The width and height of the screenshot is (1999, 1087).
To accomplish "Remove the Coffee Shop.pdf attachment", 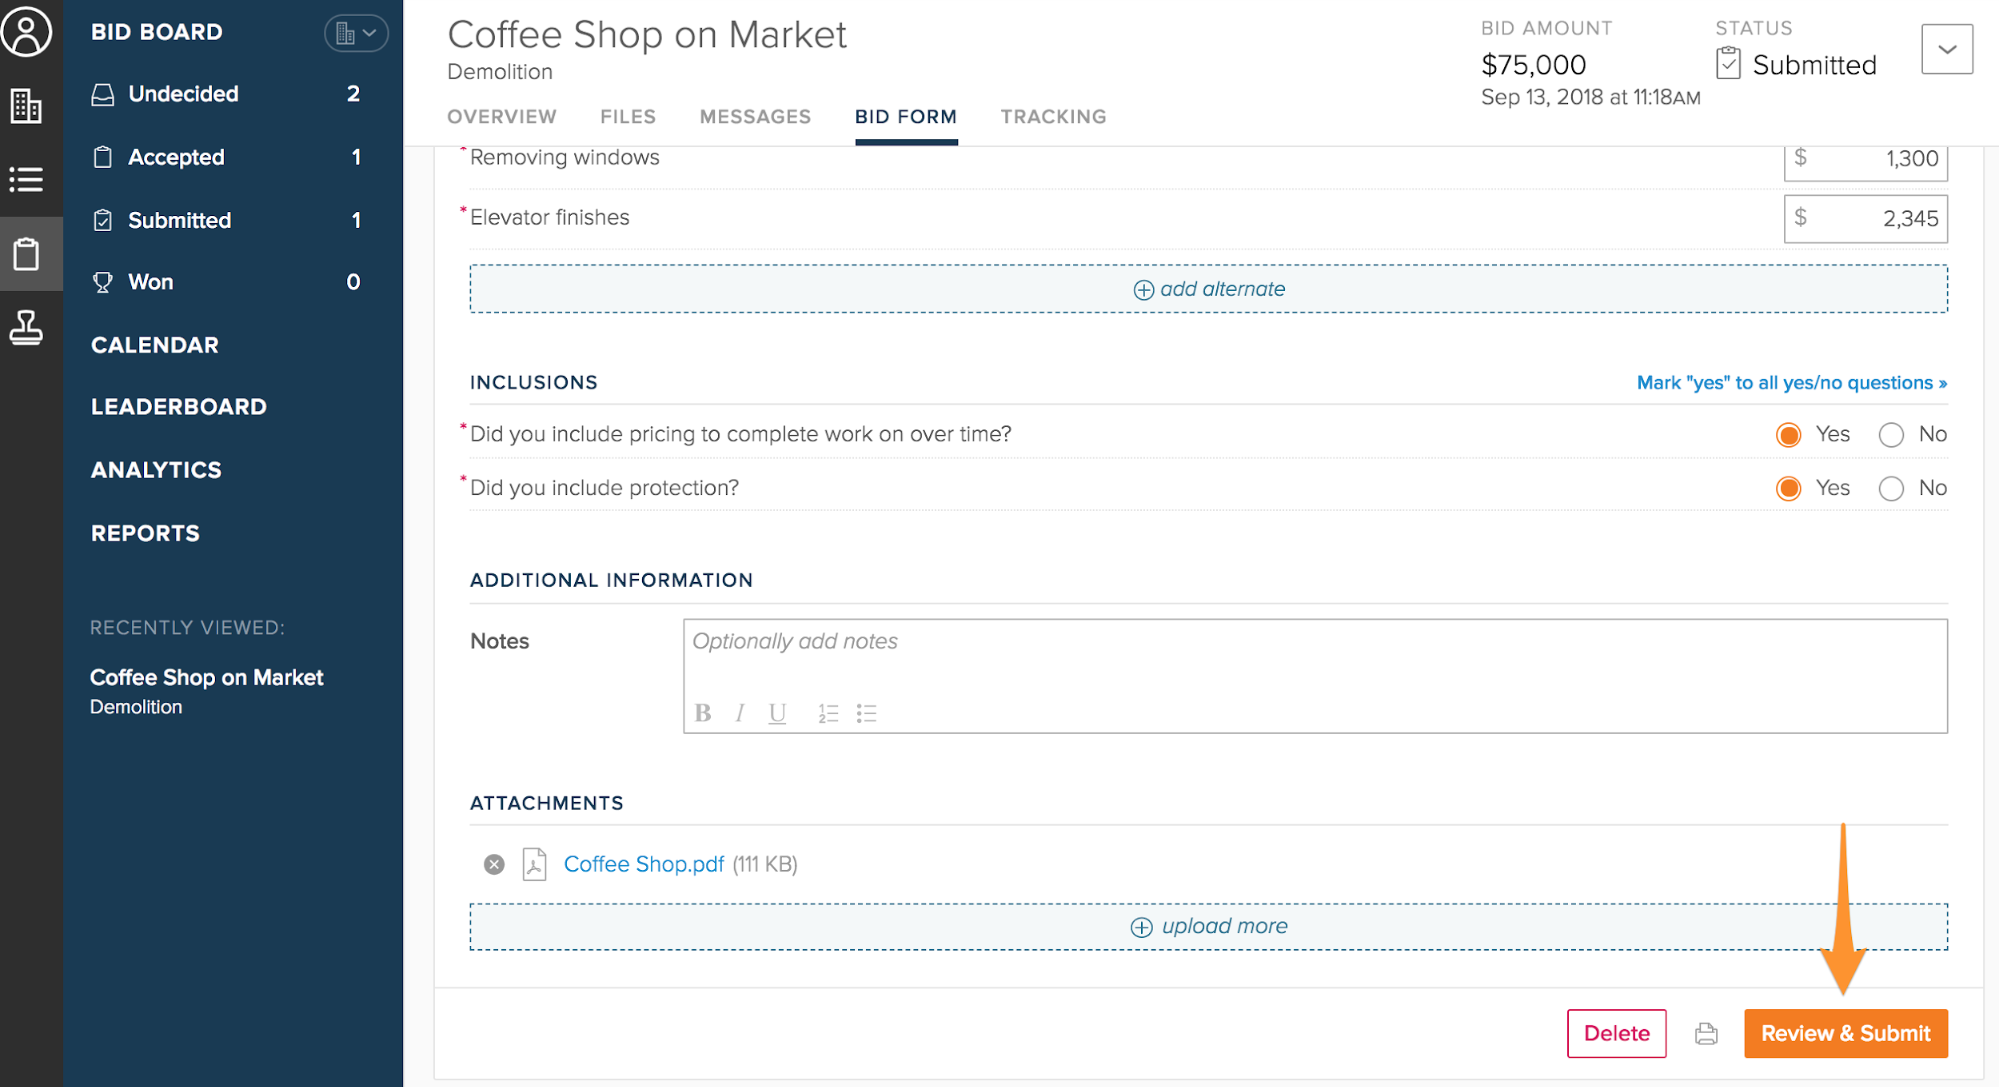I will point(494,865).
